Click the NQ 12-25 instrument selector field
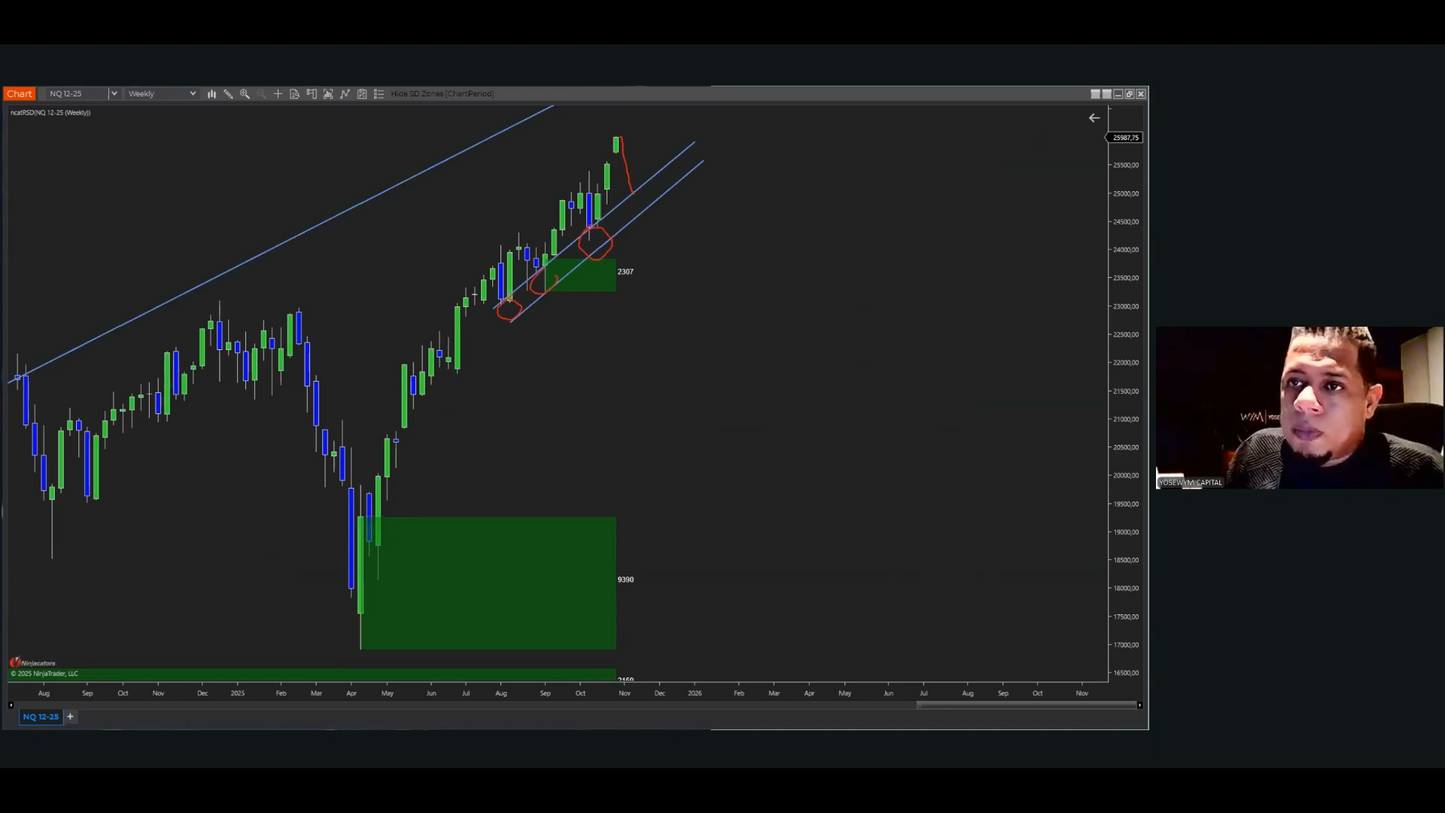The width and height of the screenshot is (1445, 813). [x=76, y=94]
